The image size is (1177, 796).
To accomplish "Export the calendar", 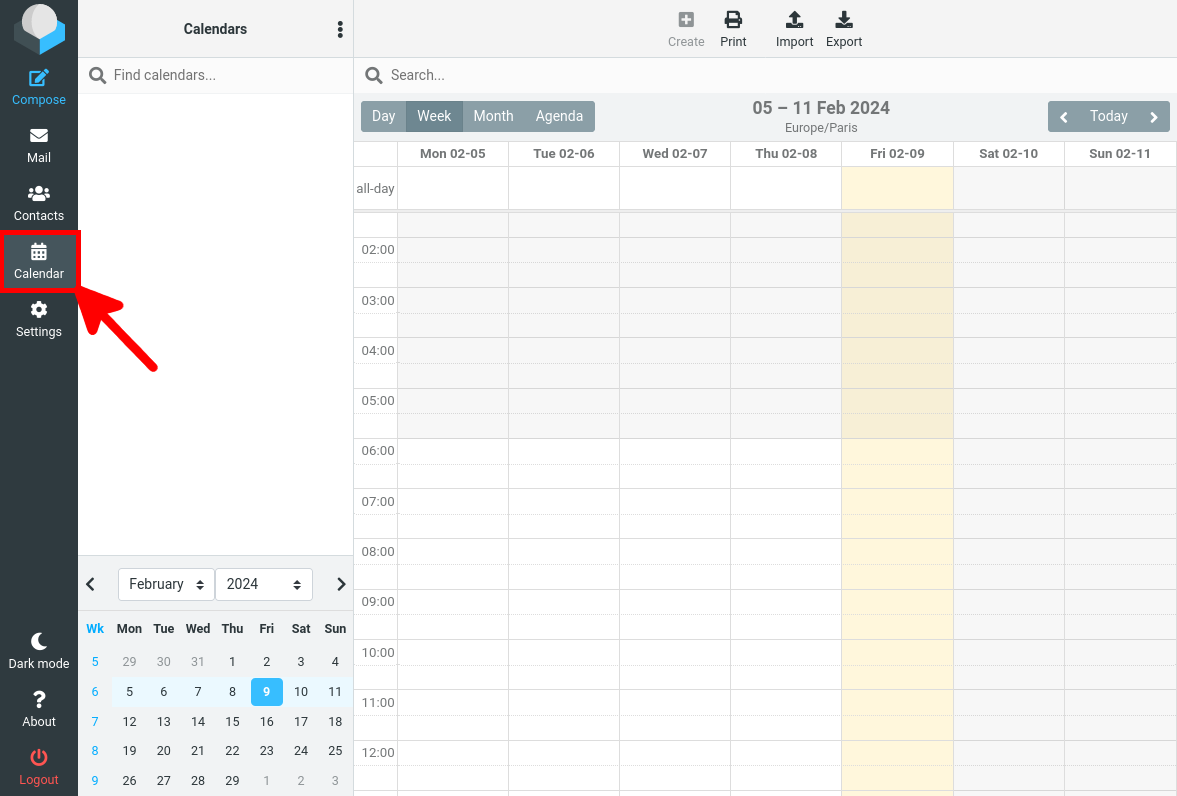I will click(x=843, y=27).
